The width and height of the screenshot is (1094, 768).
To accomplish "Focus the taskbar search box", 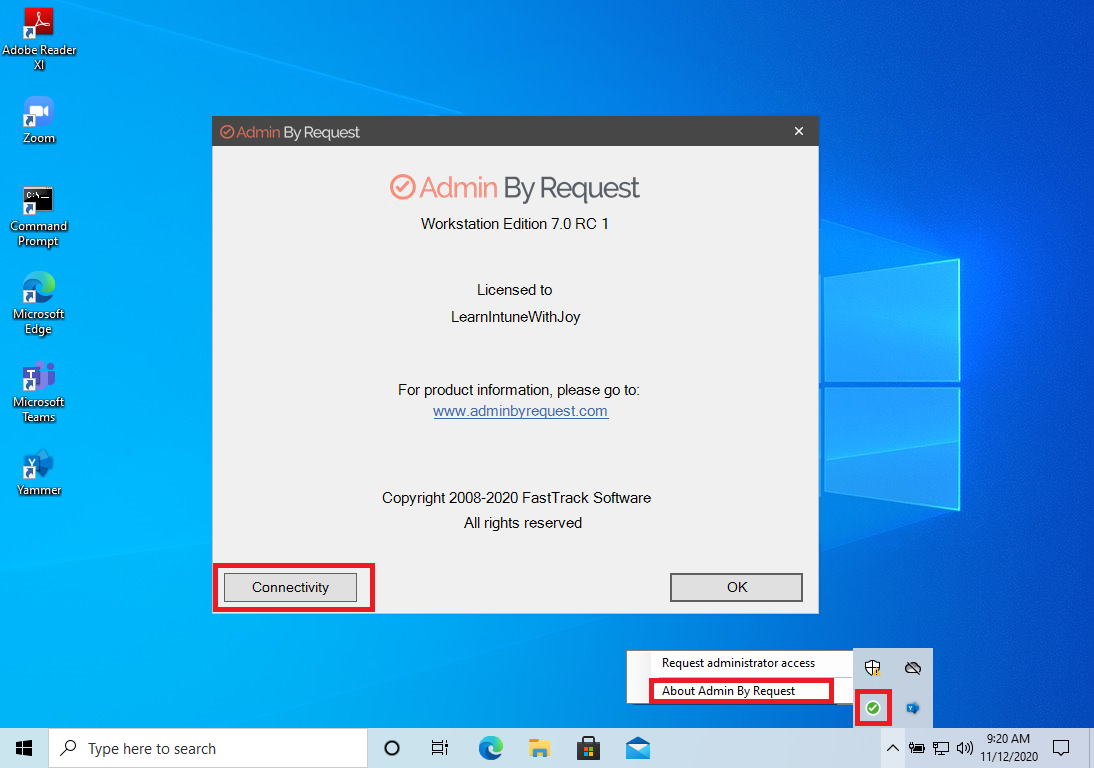I will 208,748.
